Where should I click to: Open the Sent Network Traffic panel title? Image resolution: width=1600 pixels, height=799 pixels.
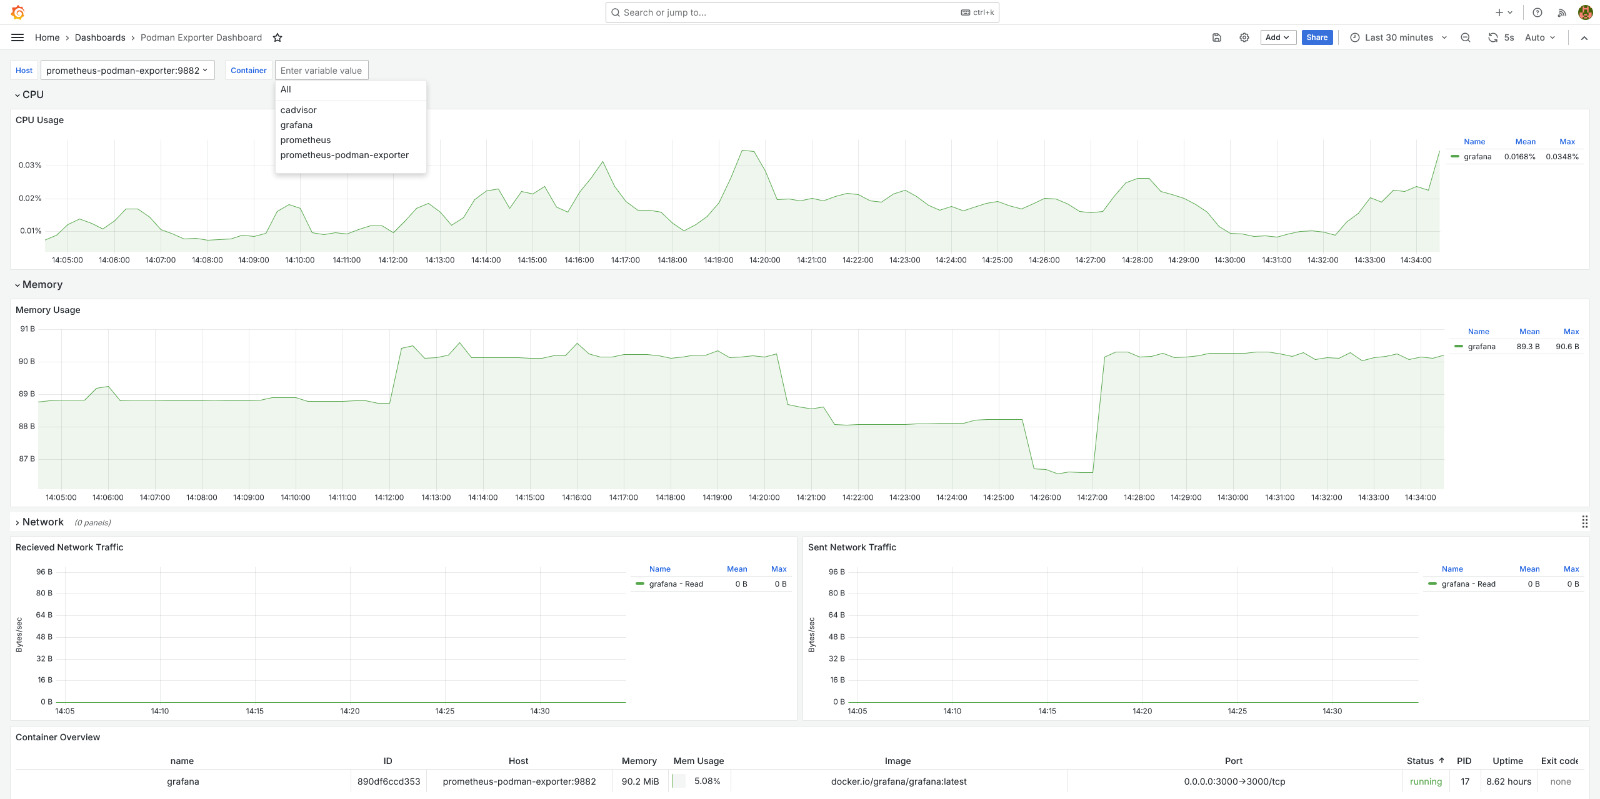click(852, 548)
